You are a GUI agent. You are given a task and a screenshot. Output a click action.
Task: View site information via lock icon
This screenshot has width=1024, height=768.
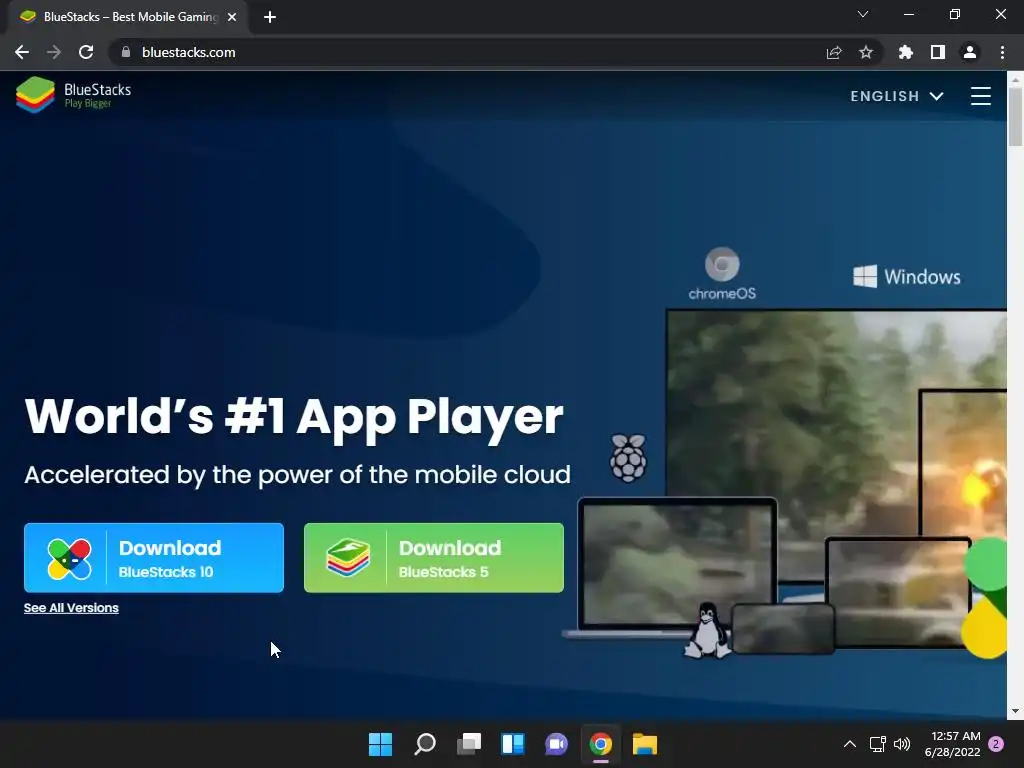point(126,52)
